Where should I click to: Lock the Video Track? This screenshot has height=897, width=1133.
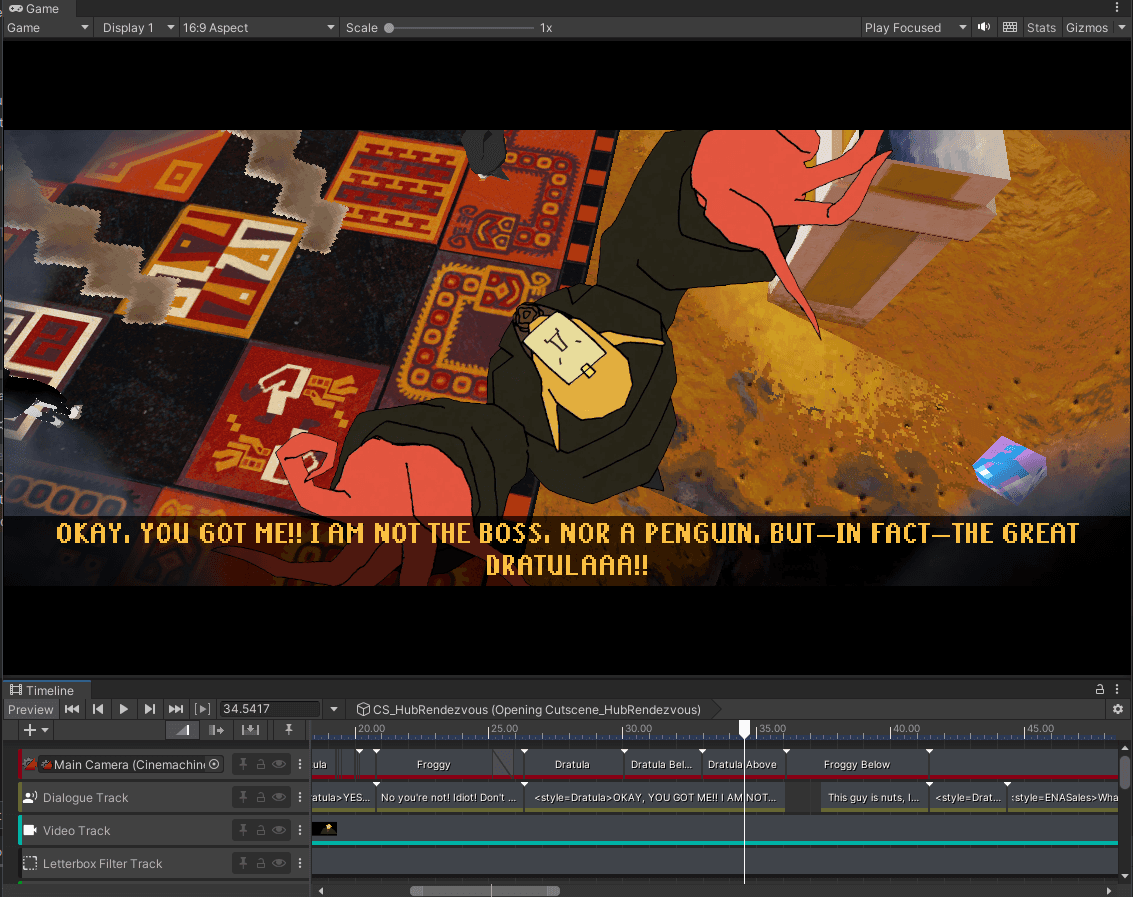261,831
